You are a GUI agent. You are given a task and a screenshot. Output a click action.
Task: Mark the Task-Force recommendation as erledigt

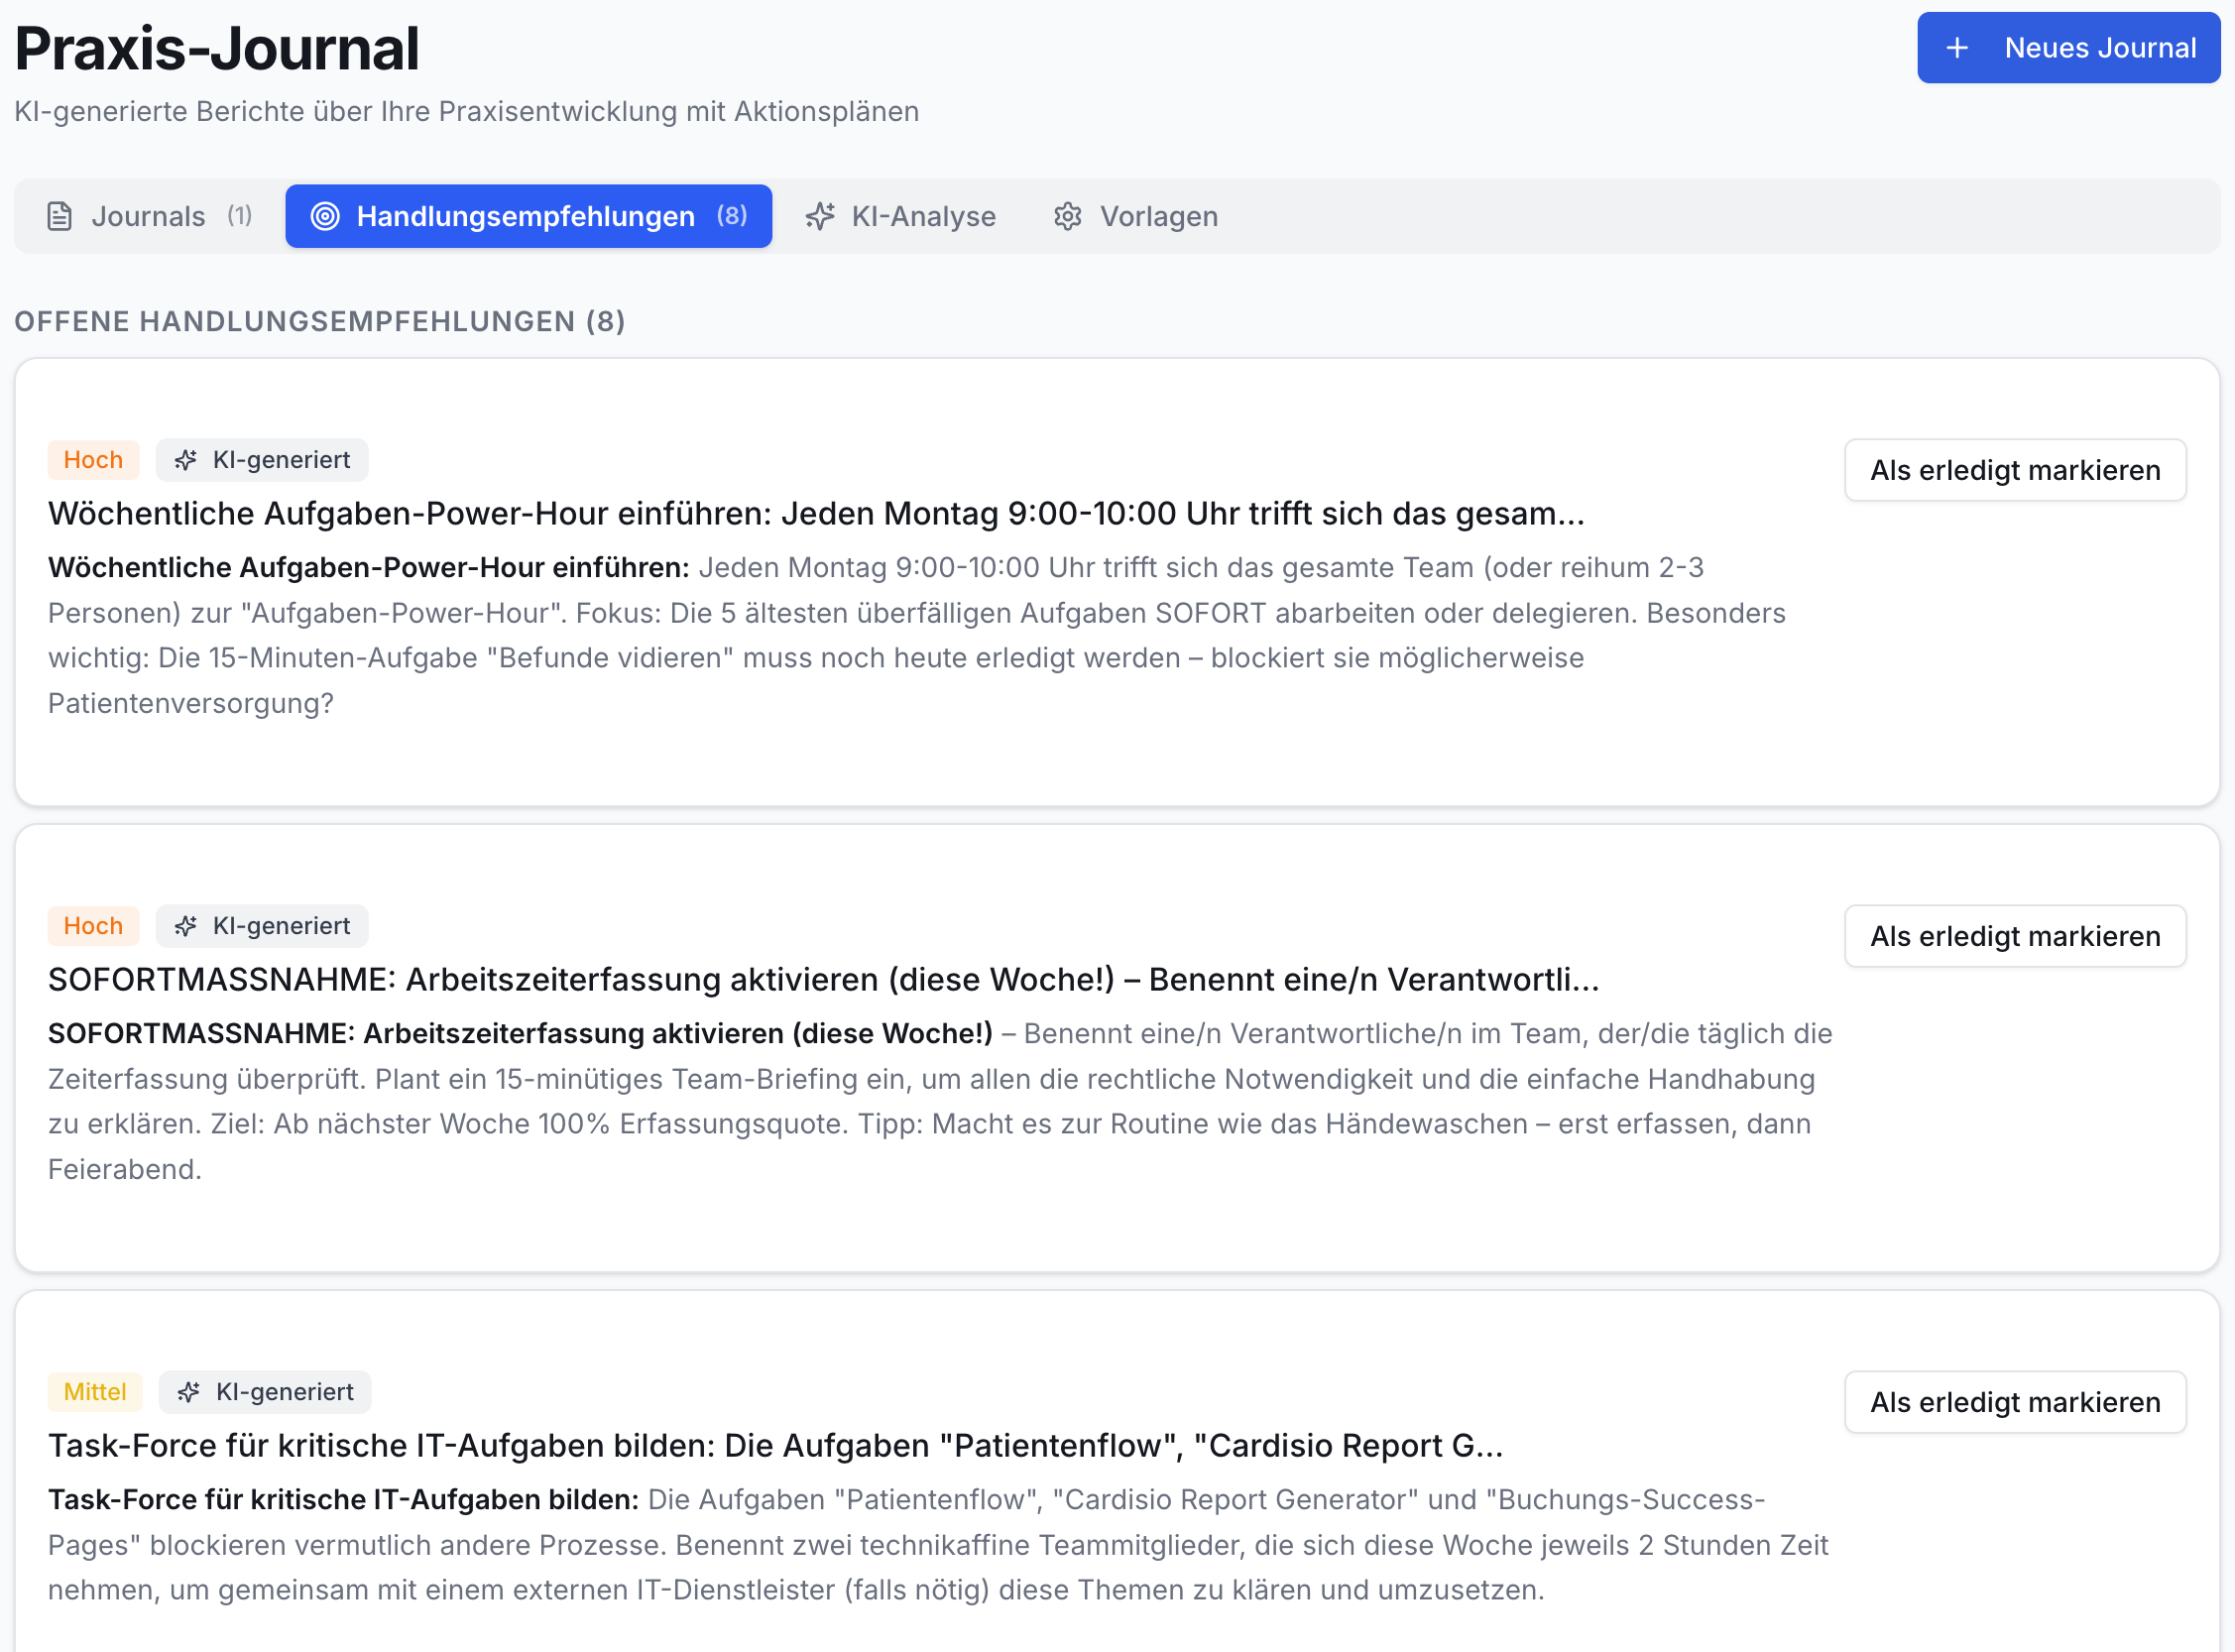coord(2015,1402)
